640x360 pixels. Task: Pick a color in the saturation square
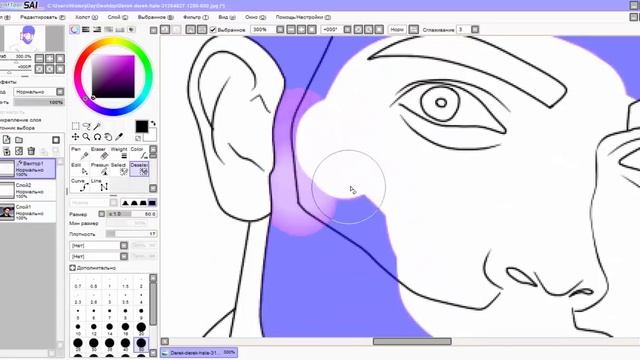(113, 77)
